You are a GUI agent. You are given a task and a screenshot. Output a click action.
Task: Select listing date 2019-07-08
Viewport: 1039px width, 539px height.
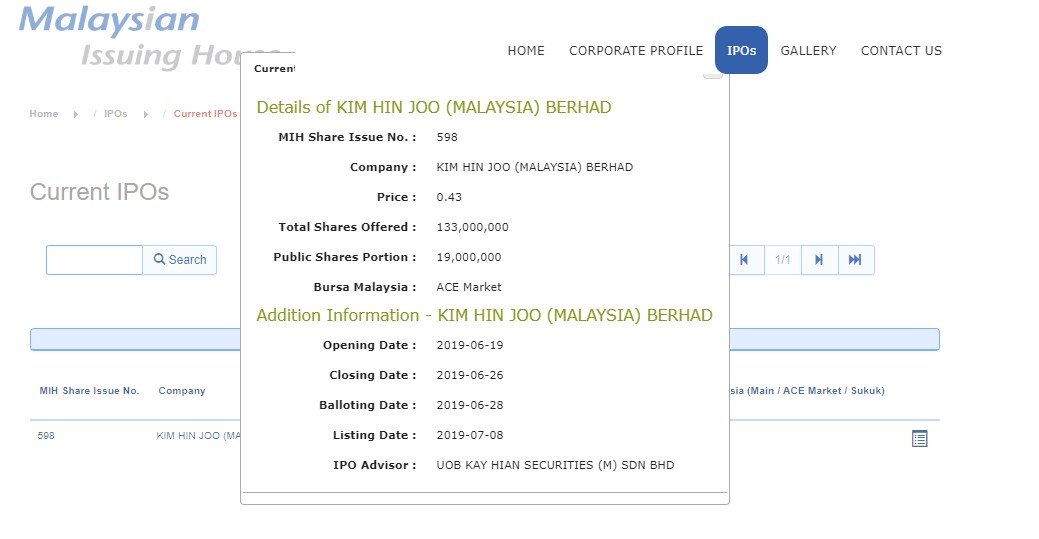(470, 435)
